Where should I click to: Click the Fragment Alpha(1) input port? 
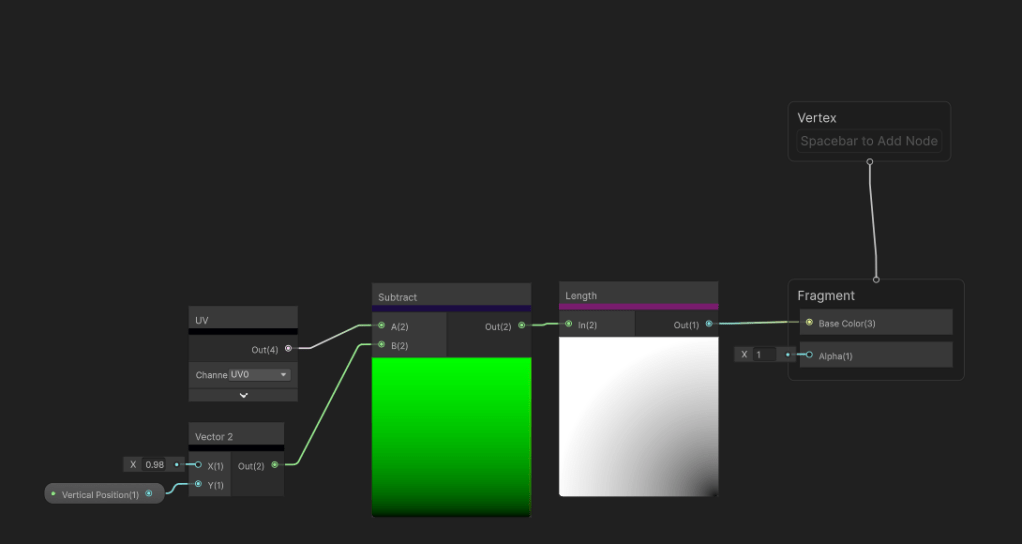(x=809, y=355)
